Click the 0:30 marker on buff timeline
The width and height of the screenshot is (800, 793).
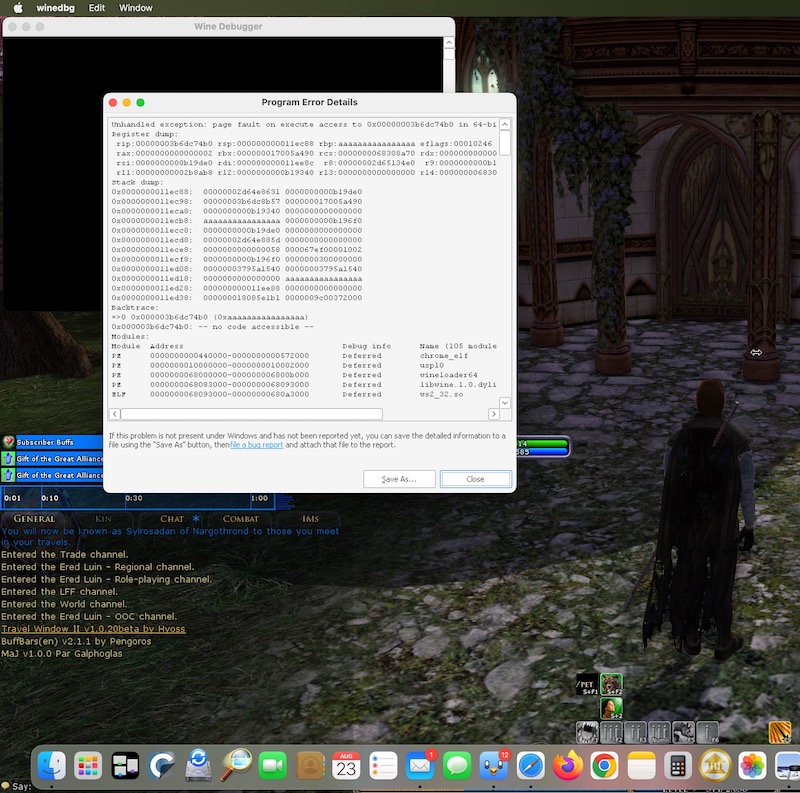coord(134,498)
